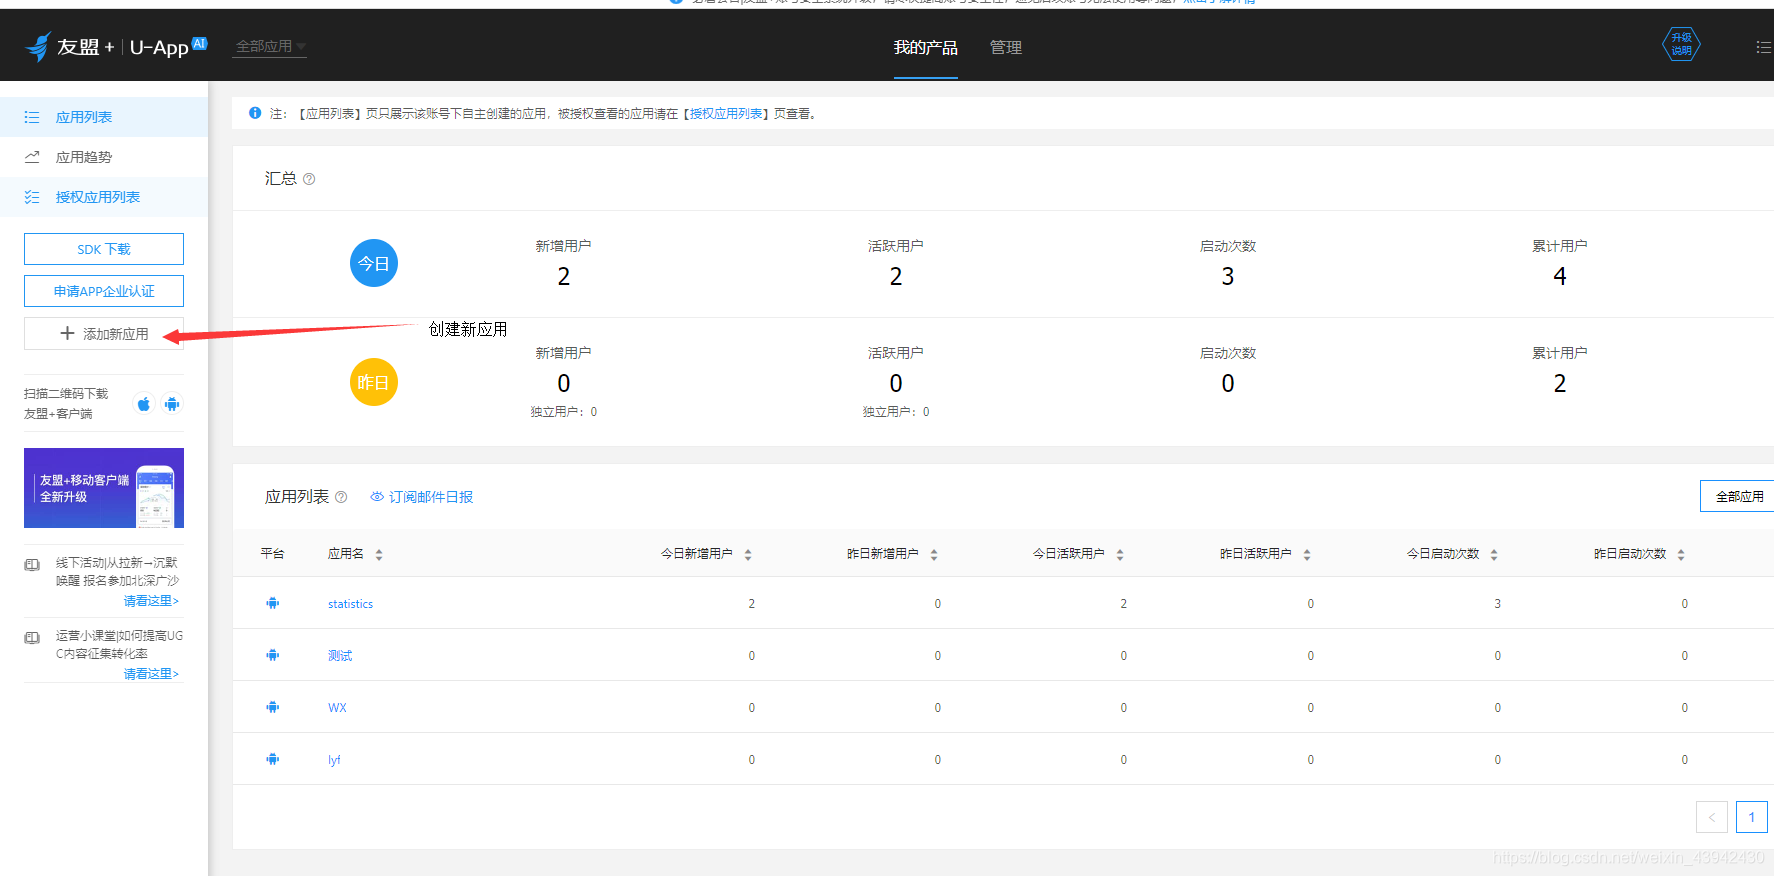Select 应用趋势 in sidebar

coord(104,157)
